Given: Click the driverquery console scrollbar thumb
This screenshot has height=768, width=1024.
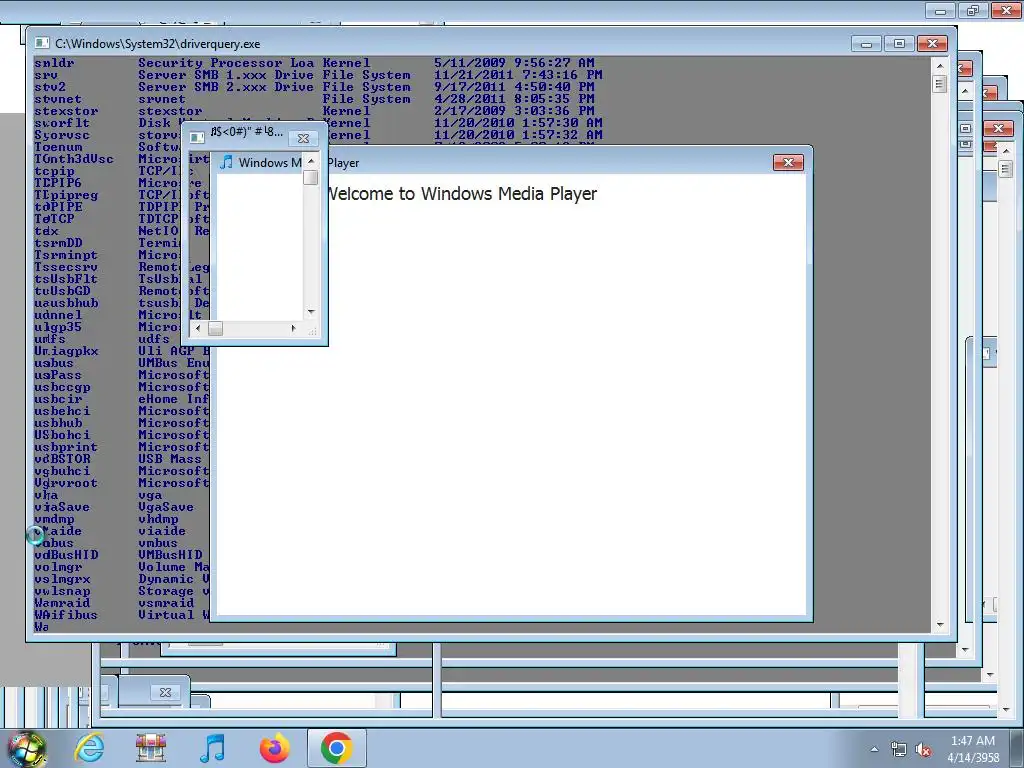Looking at the screenshot, I should coord(940,84).
